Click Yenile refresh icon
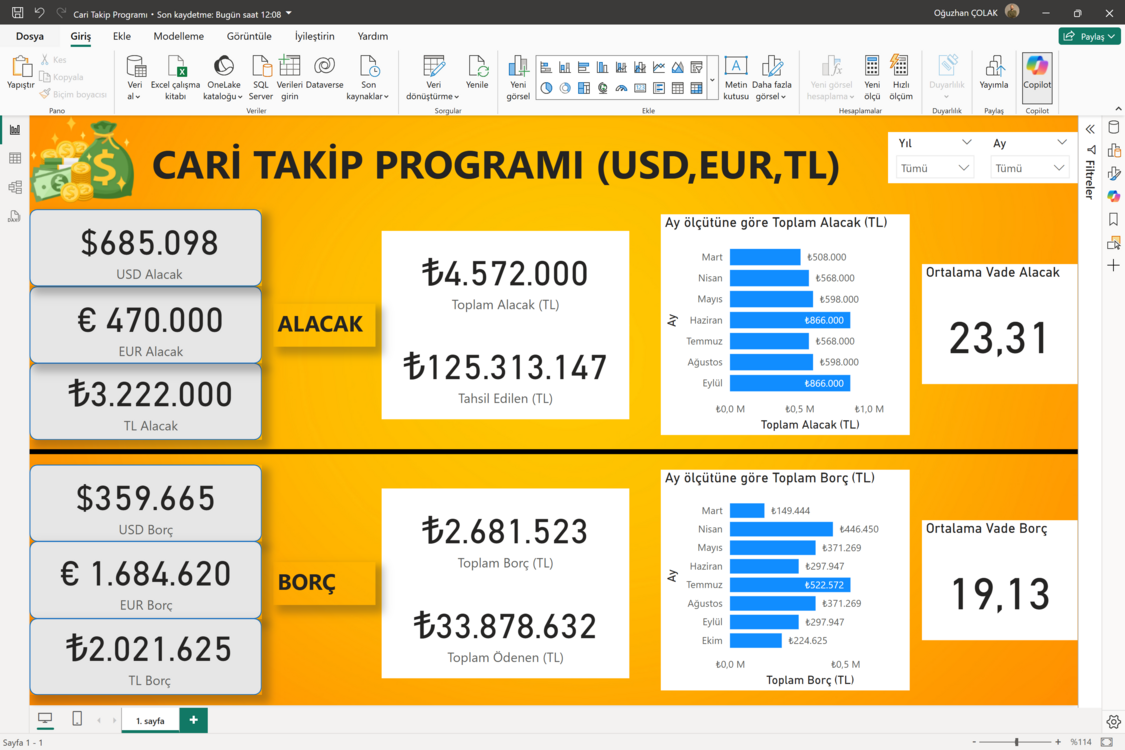1125x750 pixels. click(x=477, y=67)
